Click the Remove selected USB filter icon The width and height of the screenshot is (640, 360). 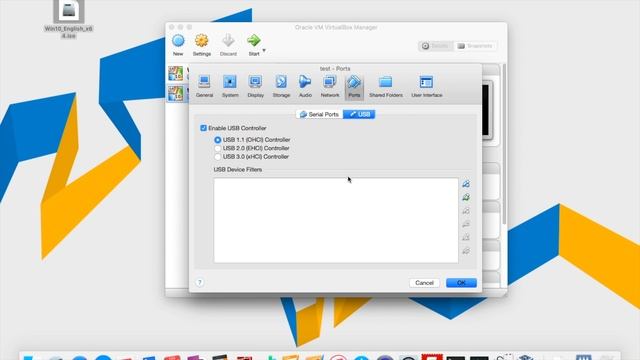[466, 224]
